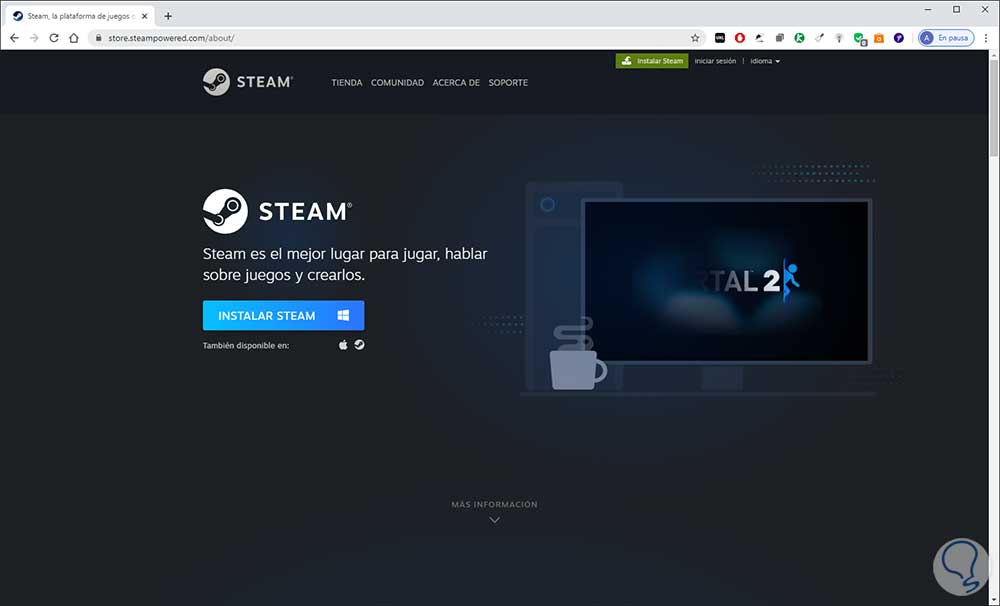The height and width of the screenshot is (606, 1000).
Task: Expand the idioma language dropdown
Action: (x=765, y=61)
